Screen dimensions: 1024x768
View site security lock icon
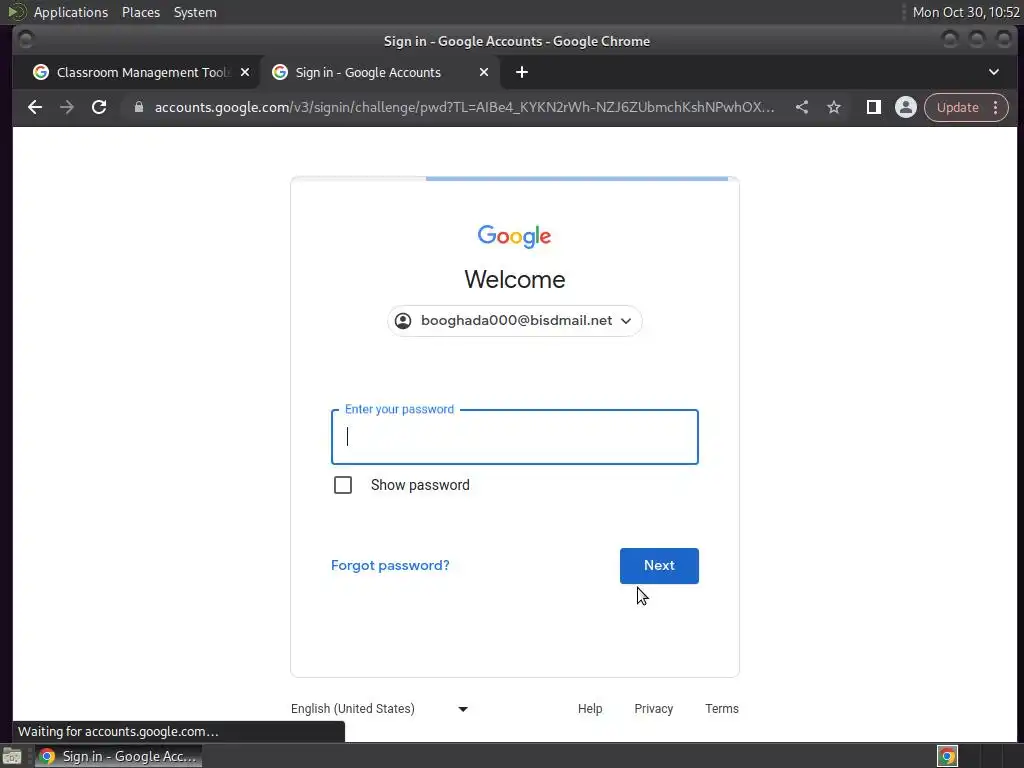pos(138,107)
